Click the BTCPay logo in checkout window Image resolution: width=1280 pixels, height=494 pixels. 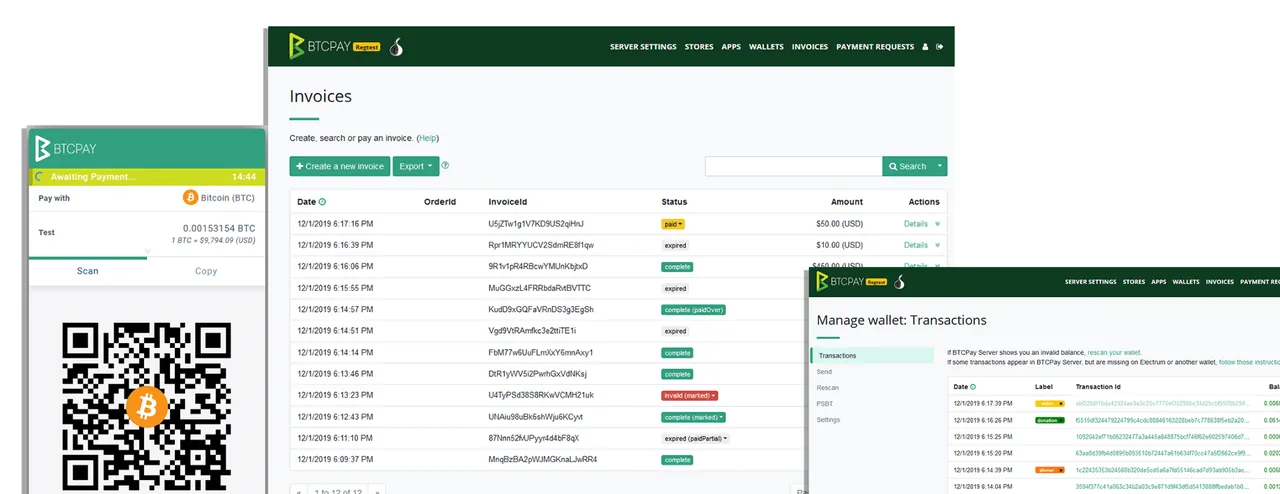(x=66, y=148)
